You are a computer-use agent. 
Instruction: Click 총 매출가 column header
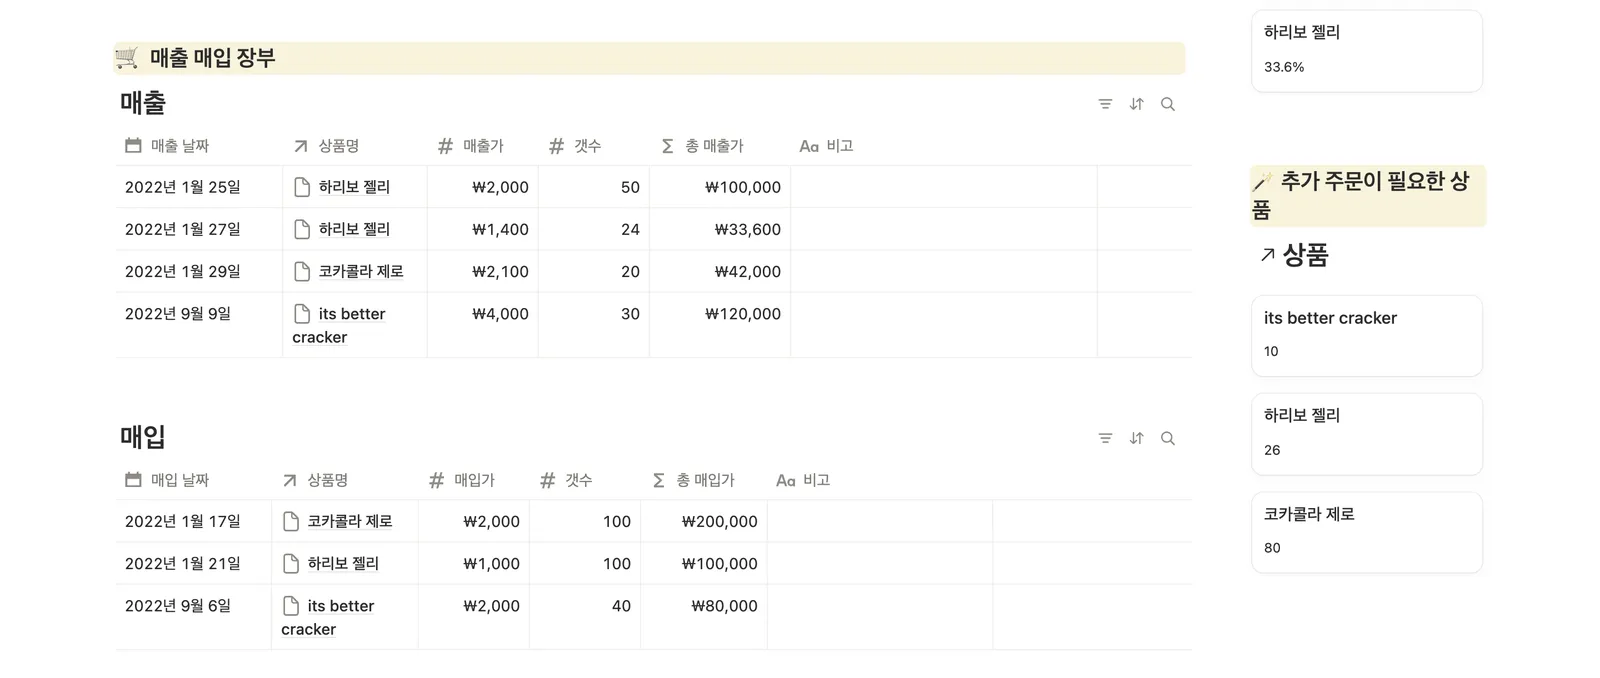[720, 146]
